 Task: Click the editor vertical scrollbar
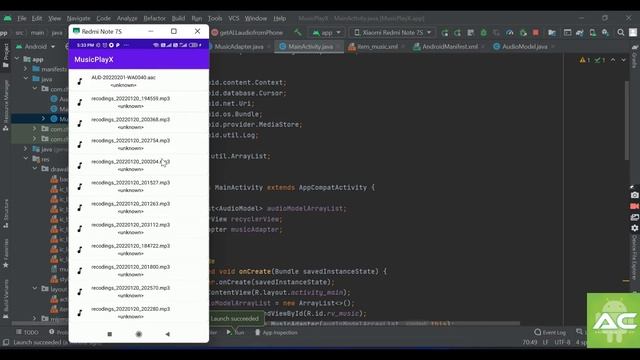(627, 120)
